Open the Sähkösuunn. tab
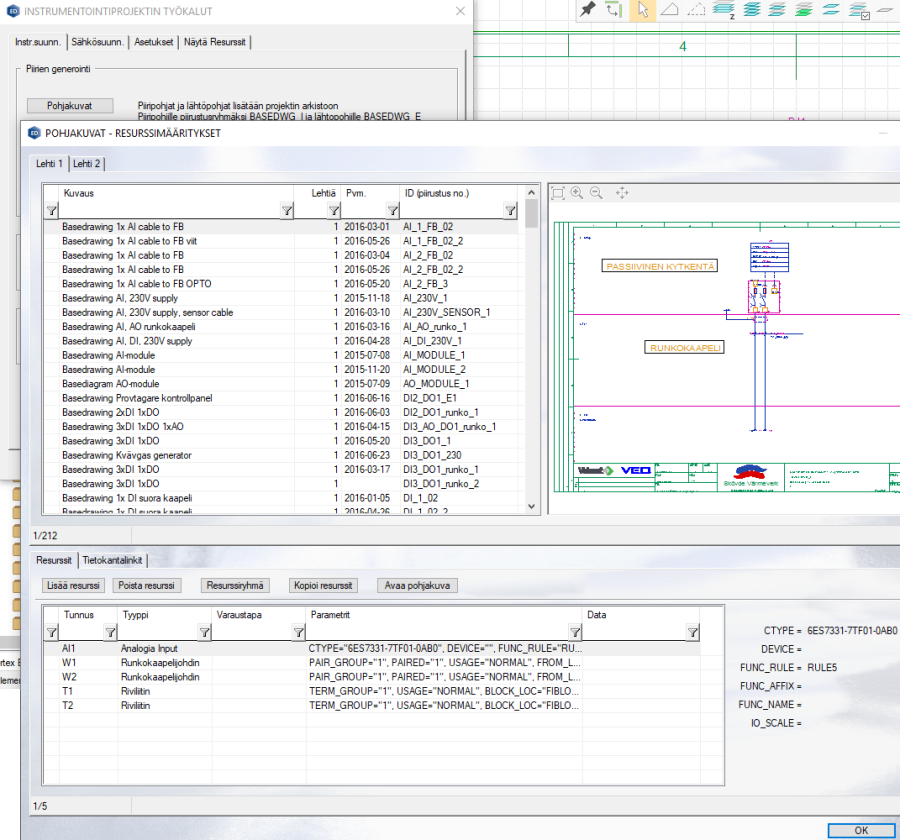The image size is (900, 840). click(x=98, y=42)
